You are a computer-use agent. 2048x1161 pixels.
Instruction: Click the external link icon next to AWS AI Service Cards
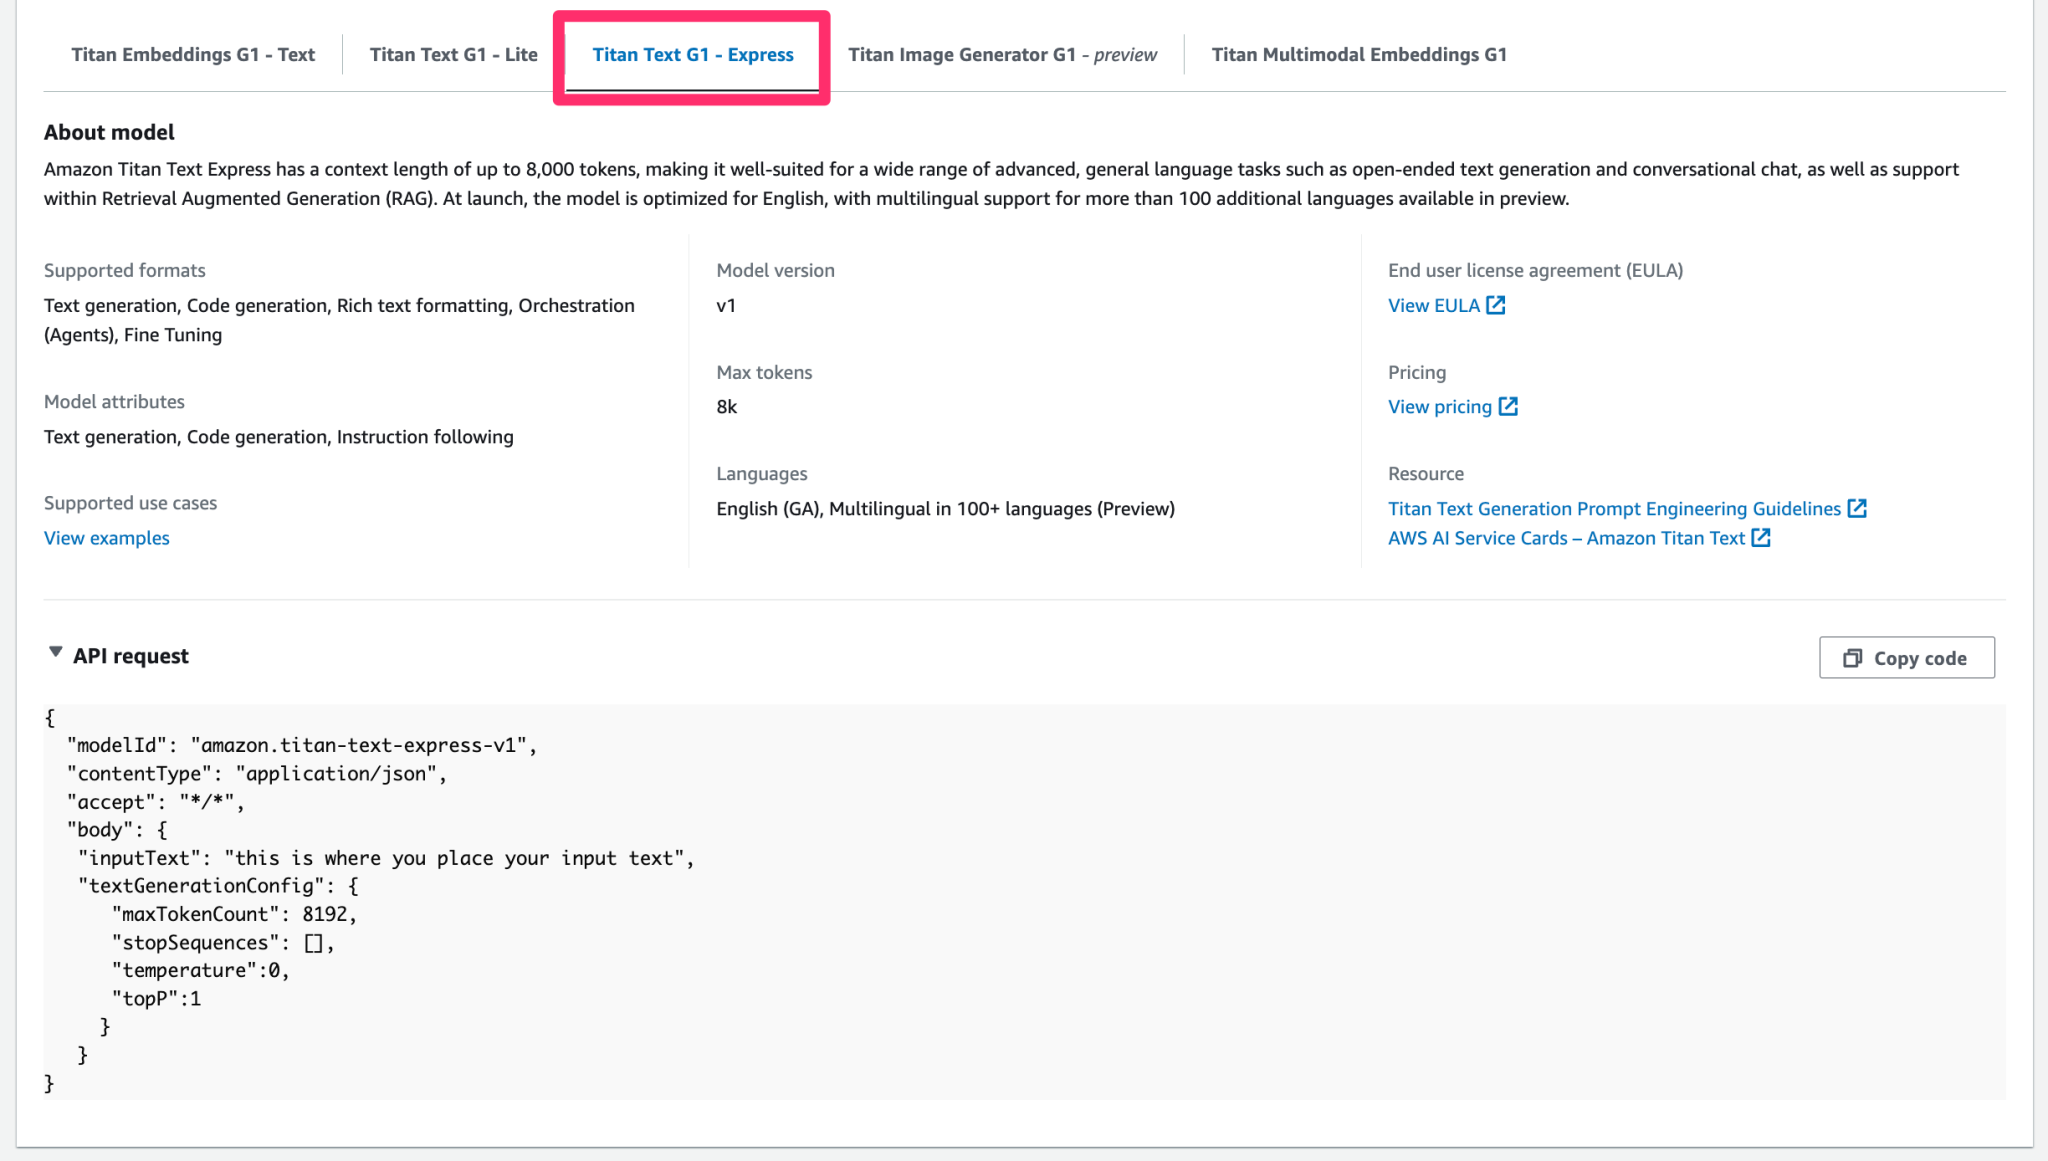pos(1762,537)
